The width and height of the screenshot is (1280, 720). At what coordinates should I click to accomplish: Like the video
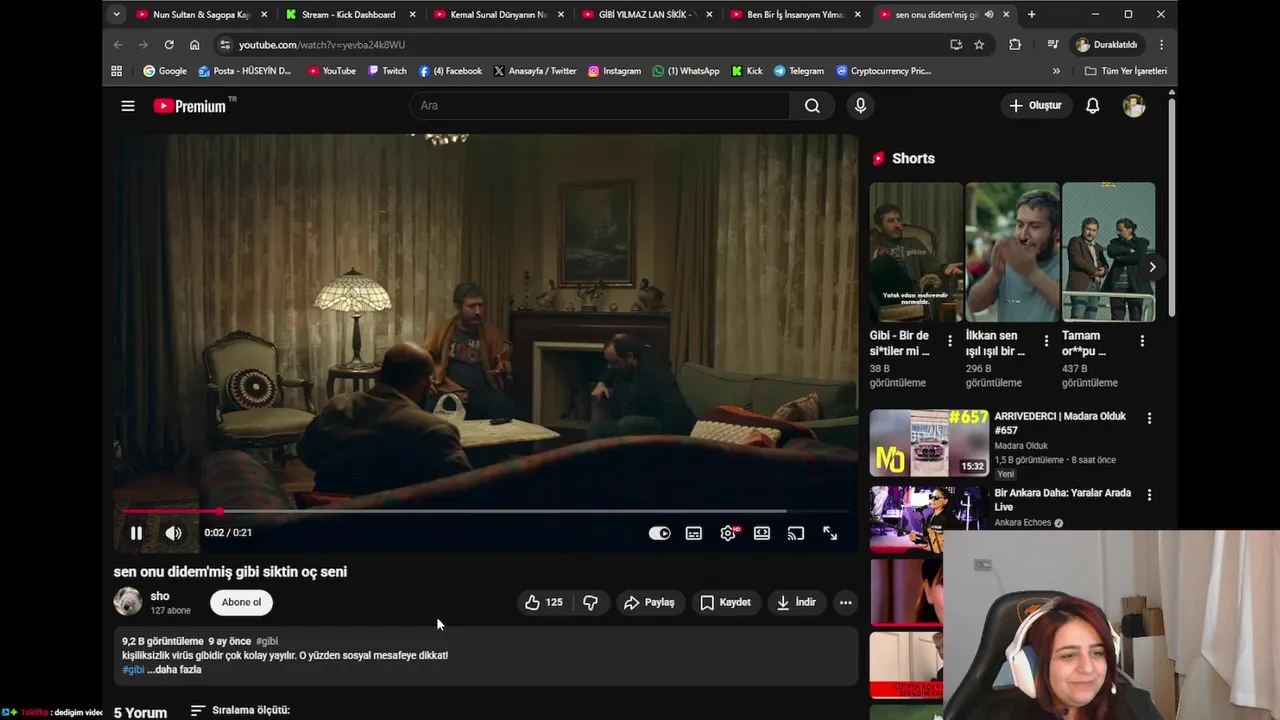point(543,602)
